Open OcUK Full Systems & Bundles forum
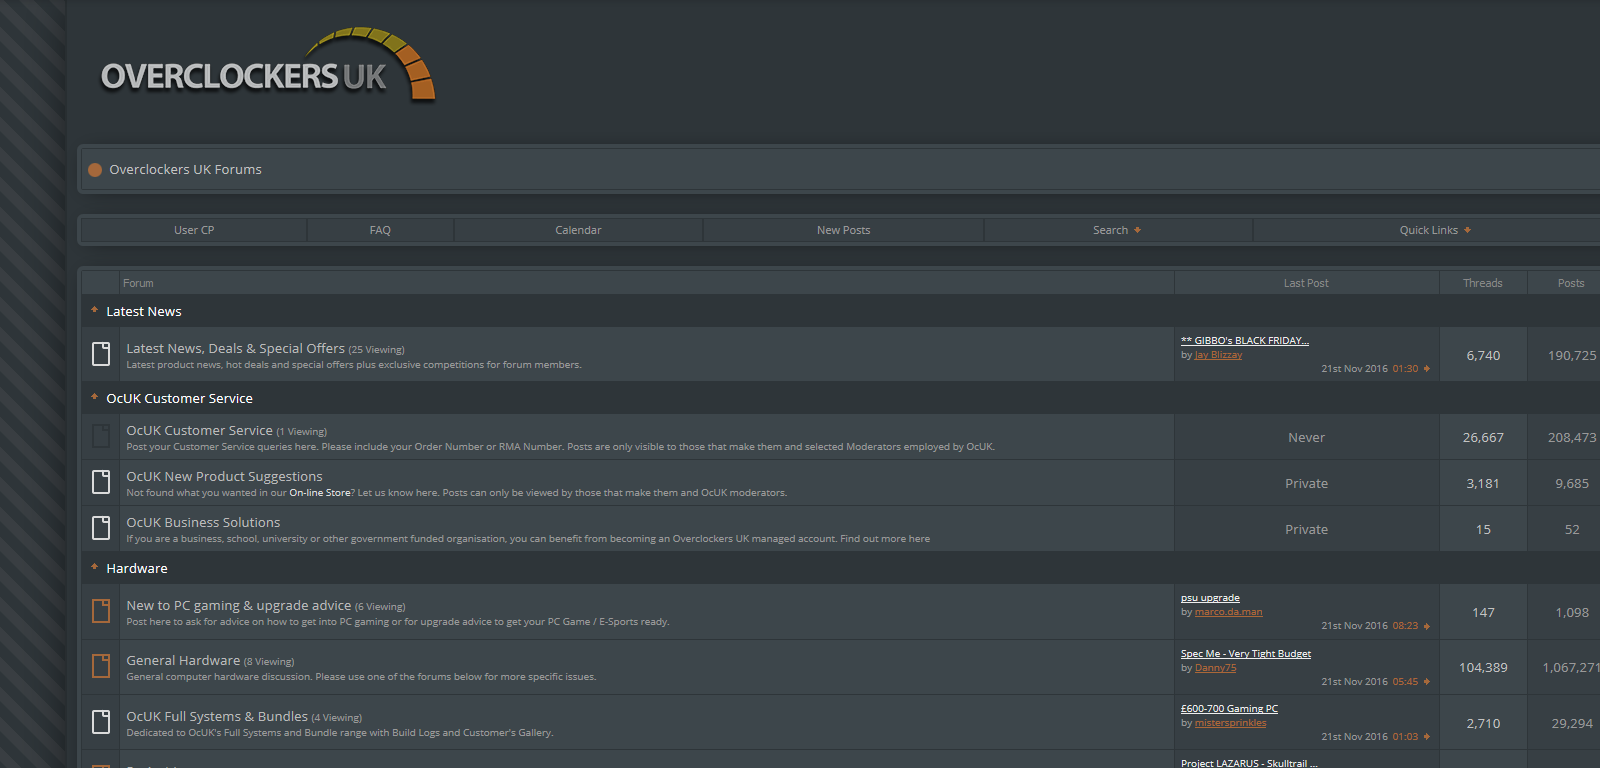 pyautogui.click(x=217, y=717)
